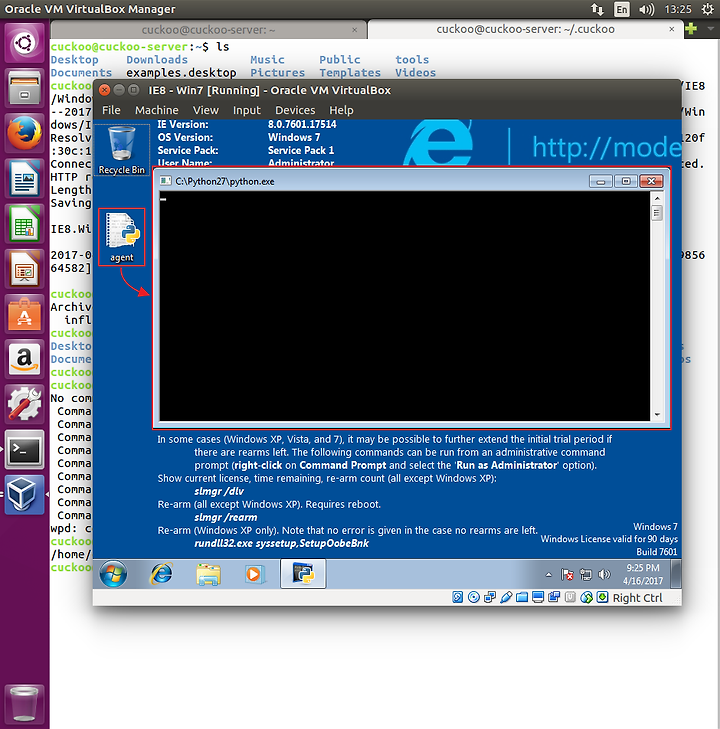Click the Show Desktop taskbar strip

point(676,574)
